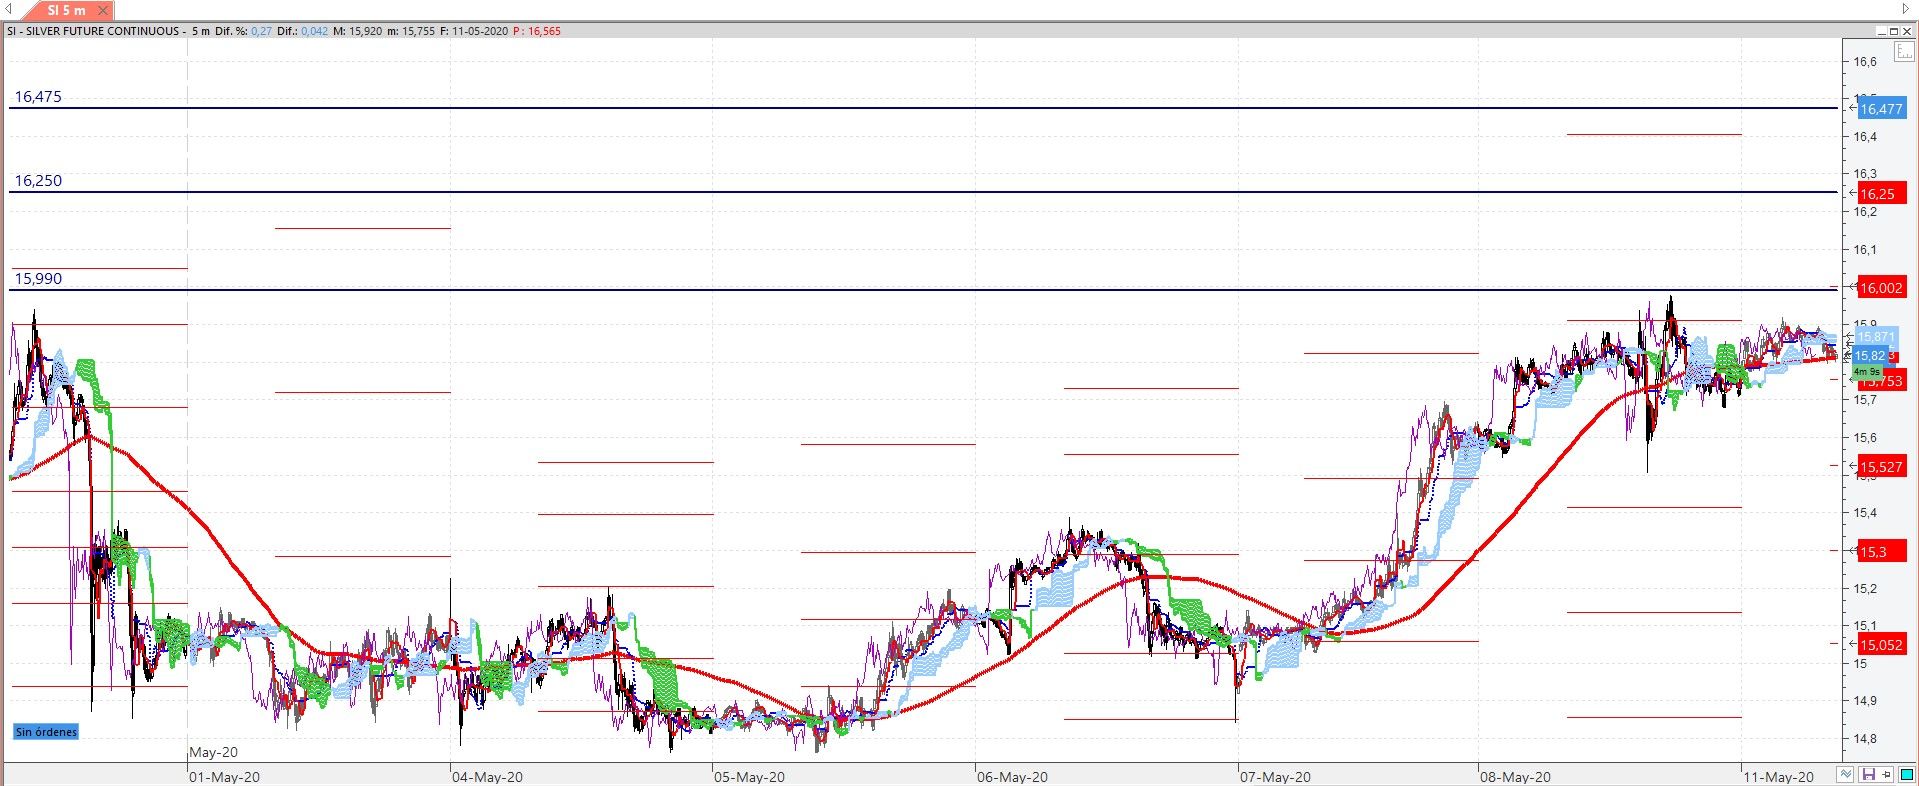Click the red 15,527 price tag
Screen dimensions: 1919x786
(1881, 467)
